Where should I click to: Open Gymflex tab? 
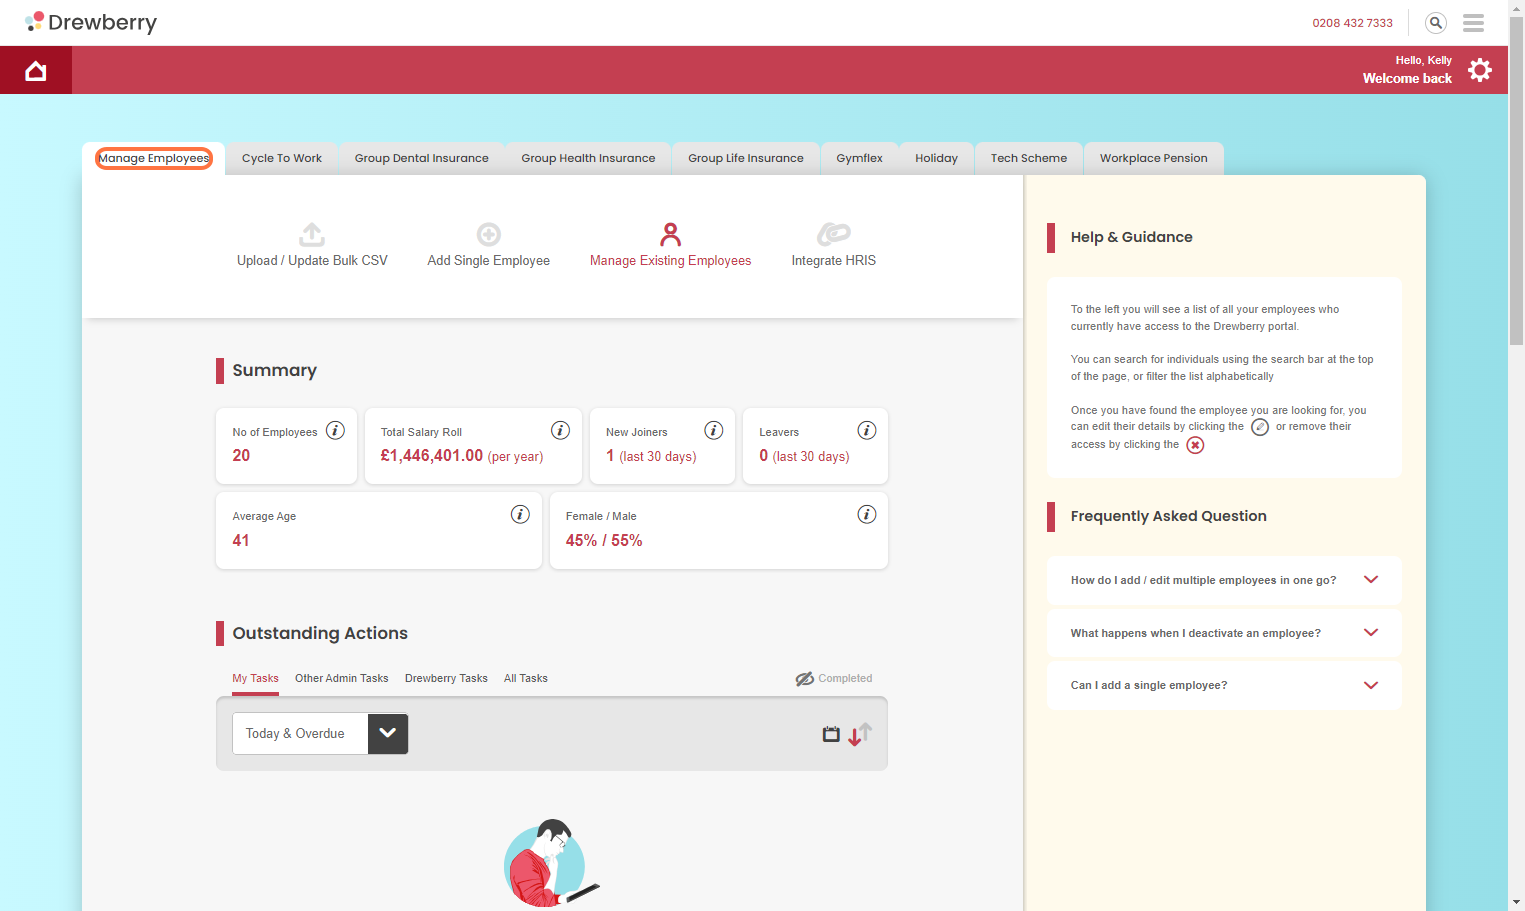coord(860,158)
